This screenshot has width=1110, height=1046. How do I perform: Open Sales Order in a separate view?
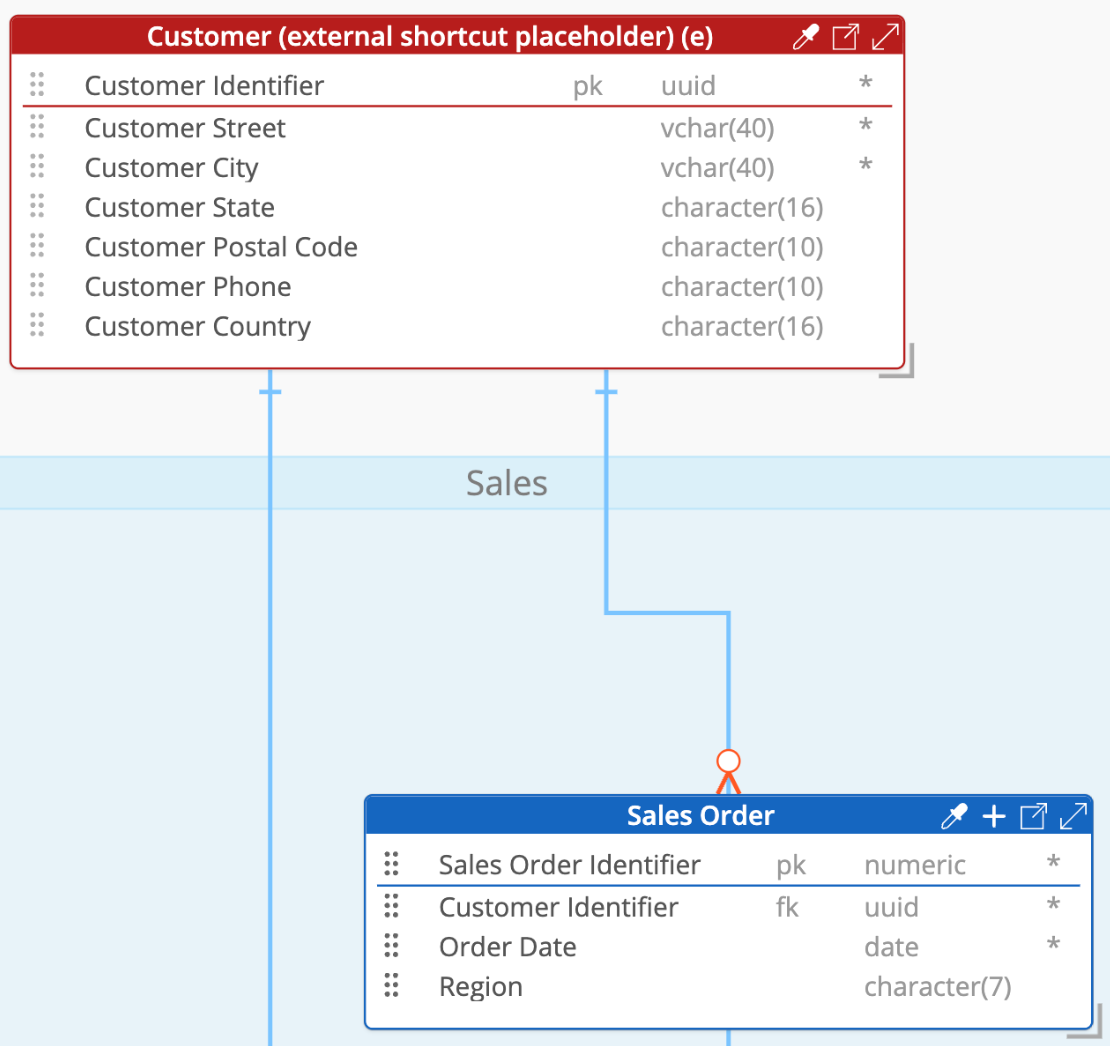click(x=1033, y=816)
